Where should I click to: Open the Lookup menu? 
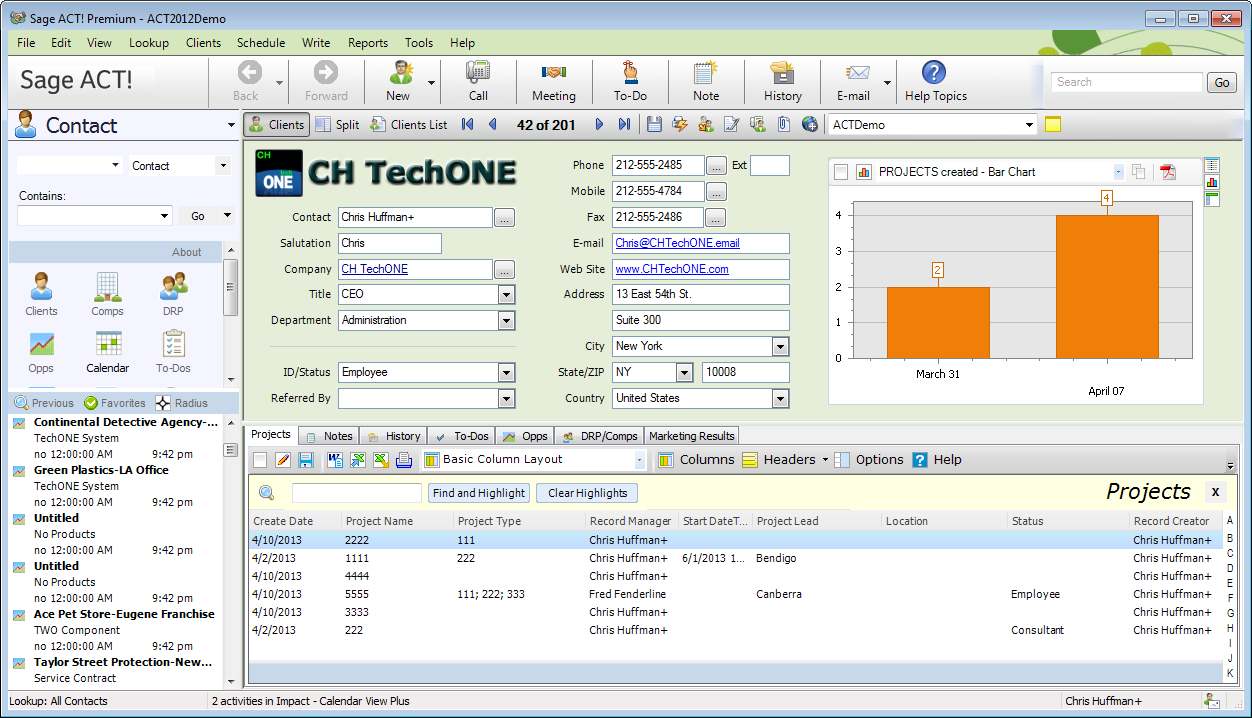point(149,43)
